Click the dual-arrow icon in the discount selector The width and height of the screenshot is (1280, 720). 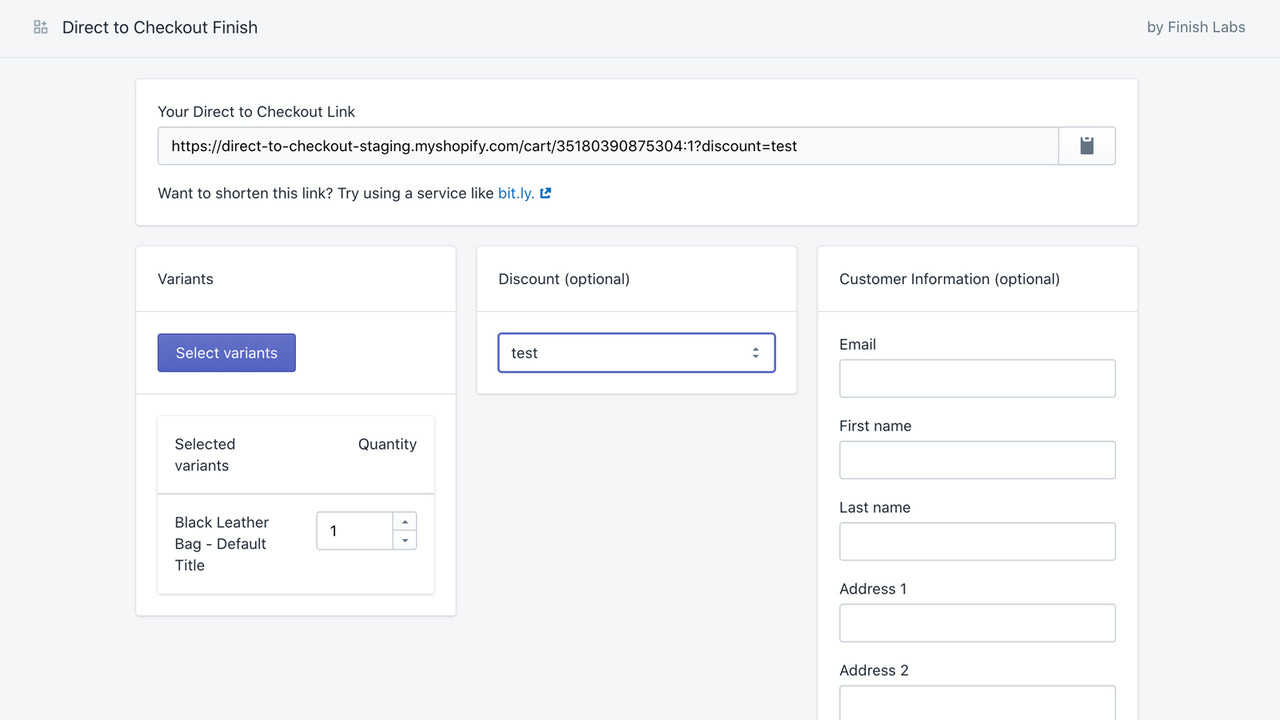point(756,352)
